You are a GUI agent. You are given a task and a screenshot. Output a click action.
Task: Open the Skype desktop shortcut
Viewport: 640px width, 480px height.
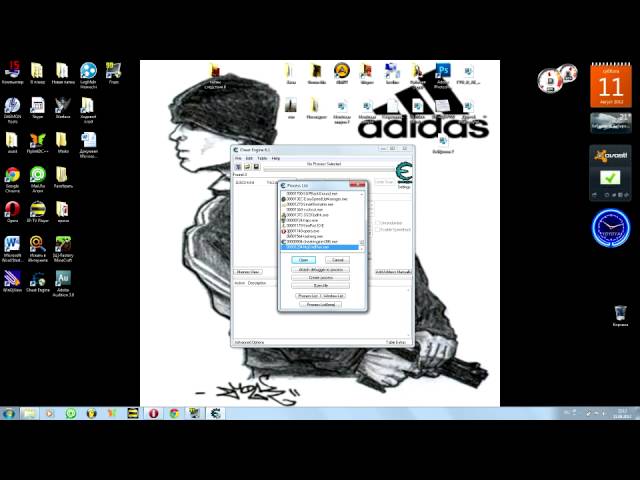tap(38, 108)
